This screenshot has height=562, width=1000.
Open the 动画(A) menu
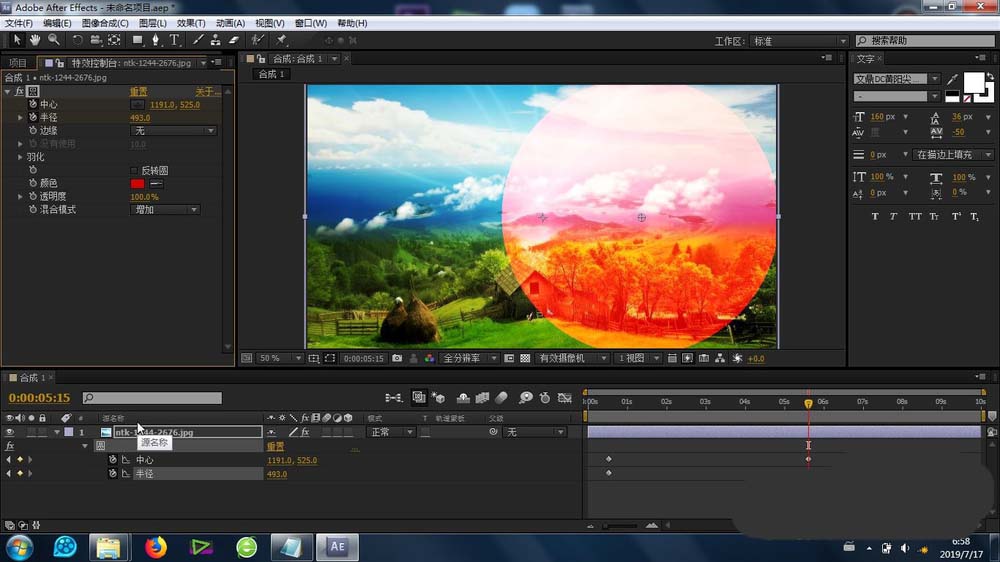point(230,23)
